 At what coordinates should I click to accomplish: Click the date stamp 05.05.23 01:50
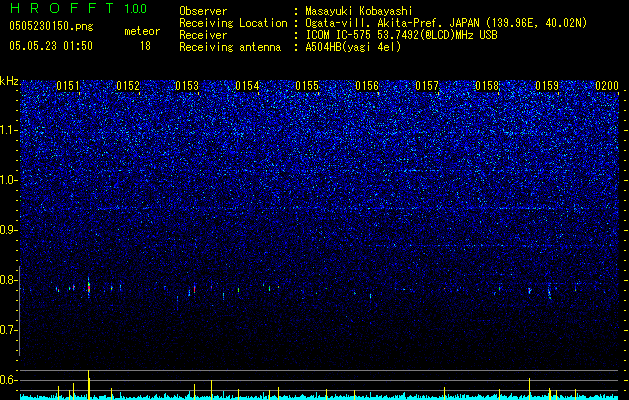[x=51, y=46]
